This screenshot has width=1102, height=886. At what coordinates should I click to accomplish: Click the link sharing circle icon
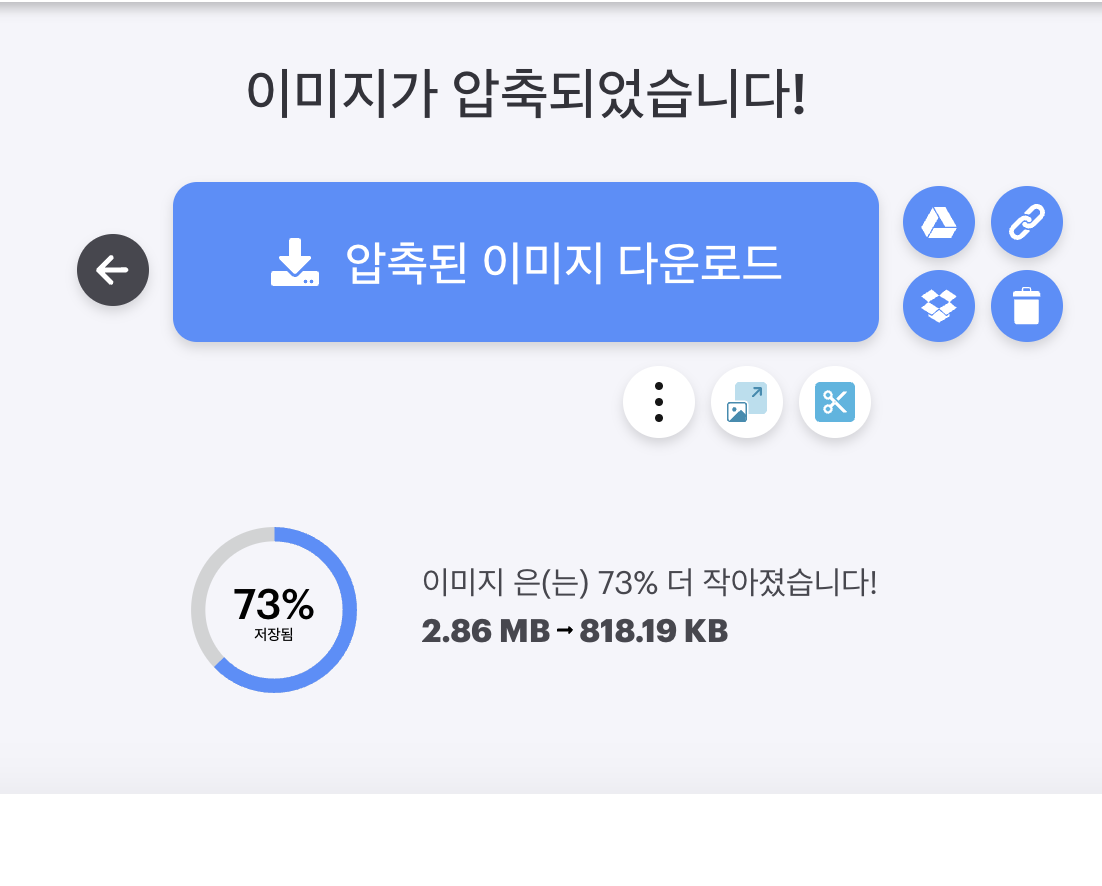click(x=1026, y=222)
